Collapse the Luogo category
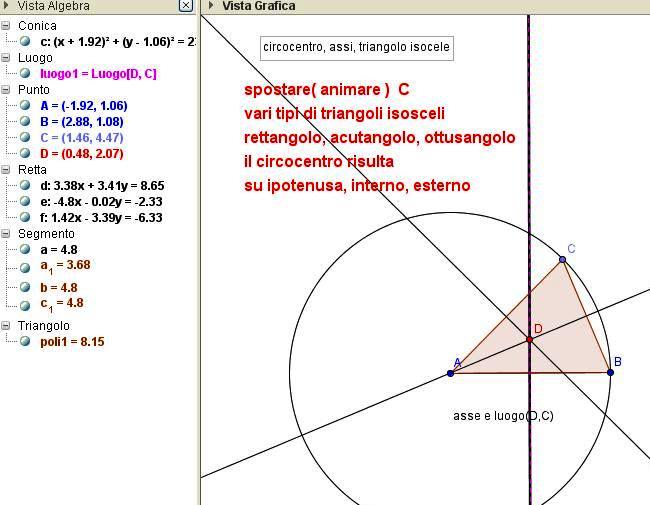650x505 pixels. tap(5, 58)
